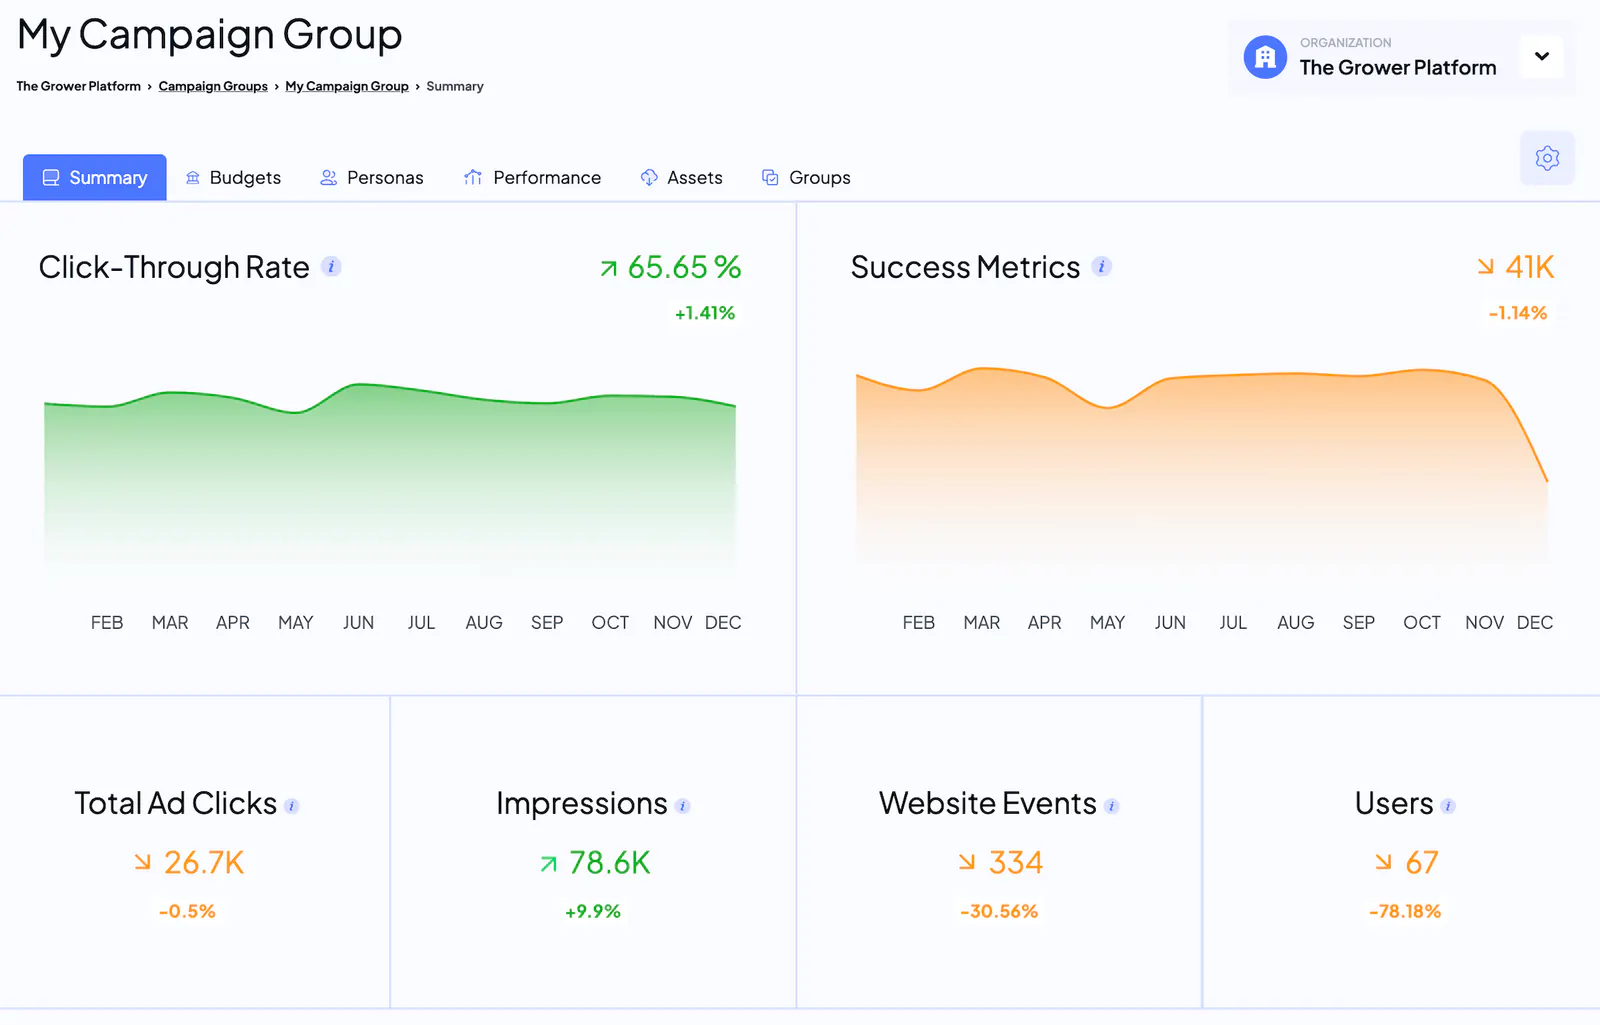Click the Success Metrics info icon
This screenshot has width=1600, height=1025.
(x=1102, y=267)
